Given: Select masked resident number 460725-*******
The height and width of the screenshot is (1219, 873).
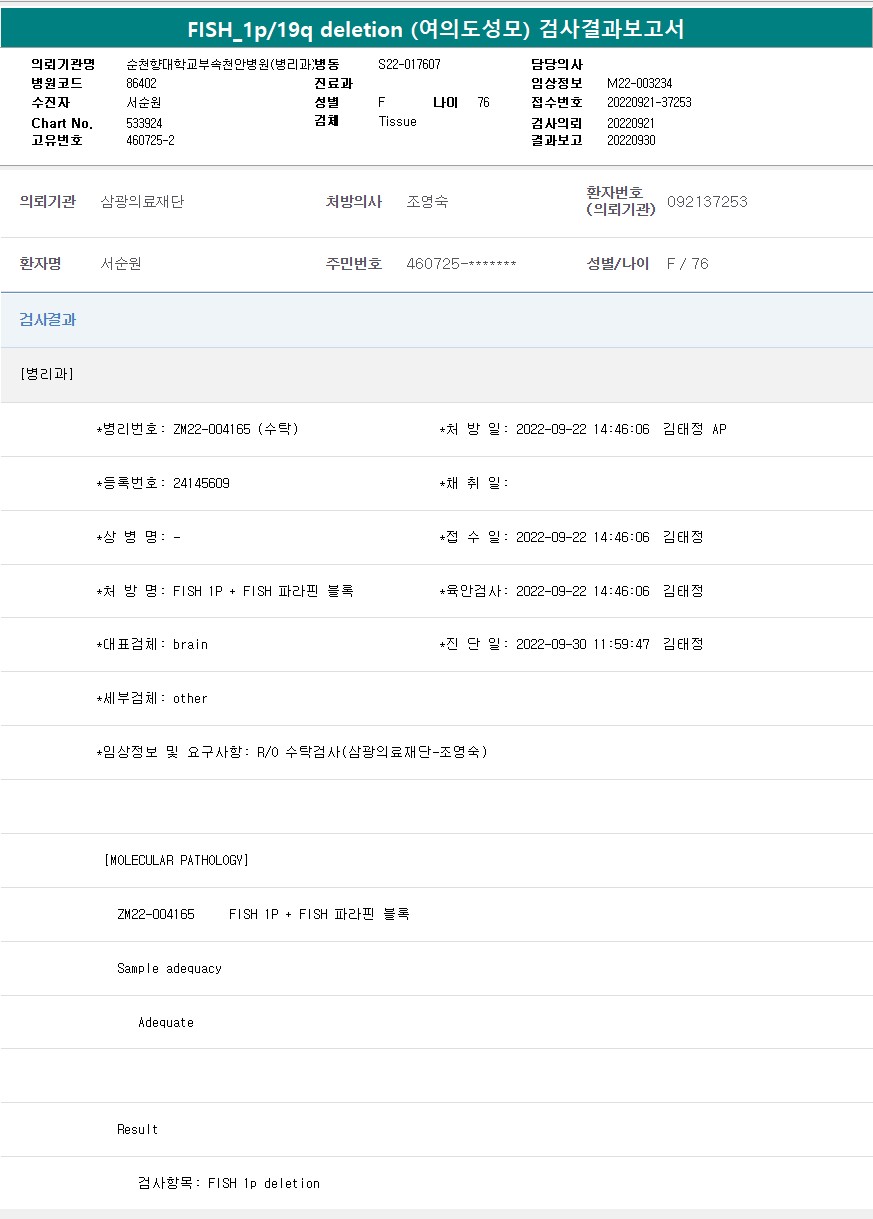Looking at the screenshot, I should point(461,264).
